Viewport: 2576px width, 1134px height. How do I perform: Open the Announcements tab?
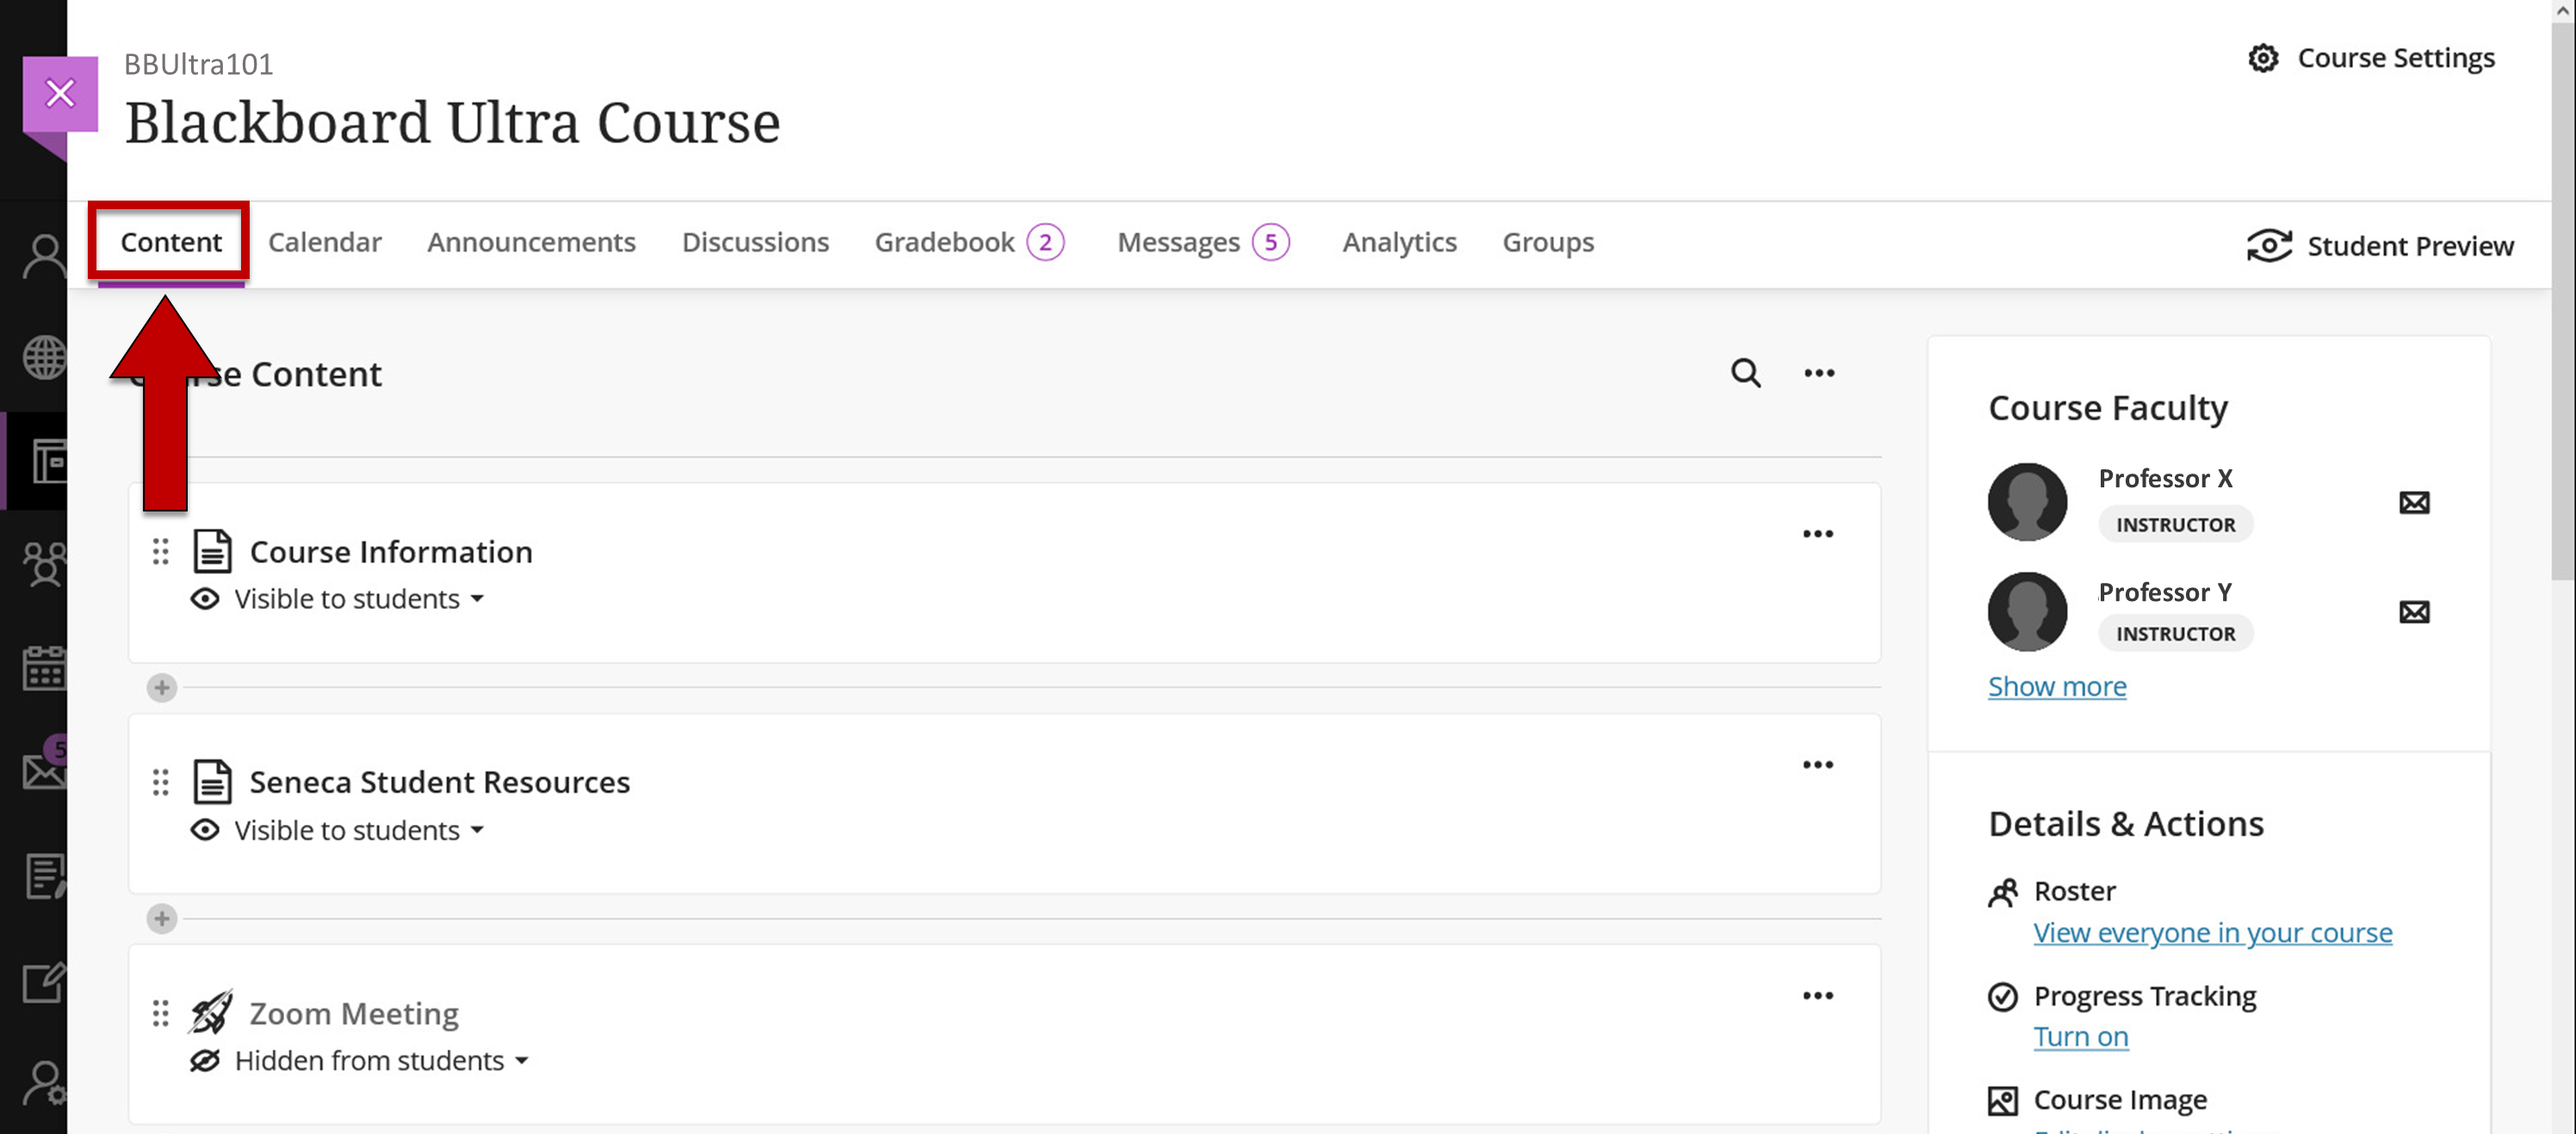[x=531, y=242]
